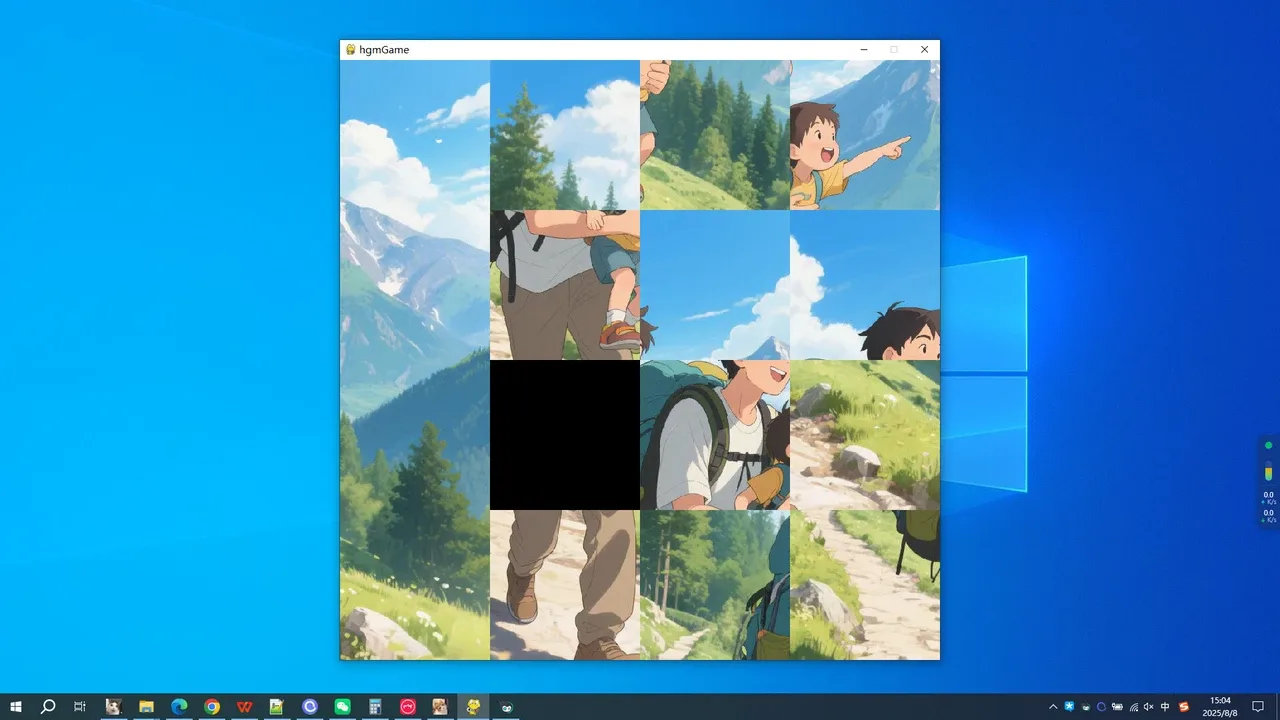The image size is (1280, 720).
Task: Open the Windows Start menu
Action: click(16, 707)
